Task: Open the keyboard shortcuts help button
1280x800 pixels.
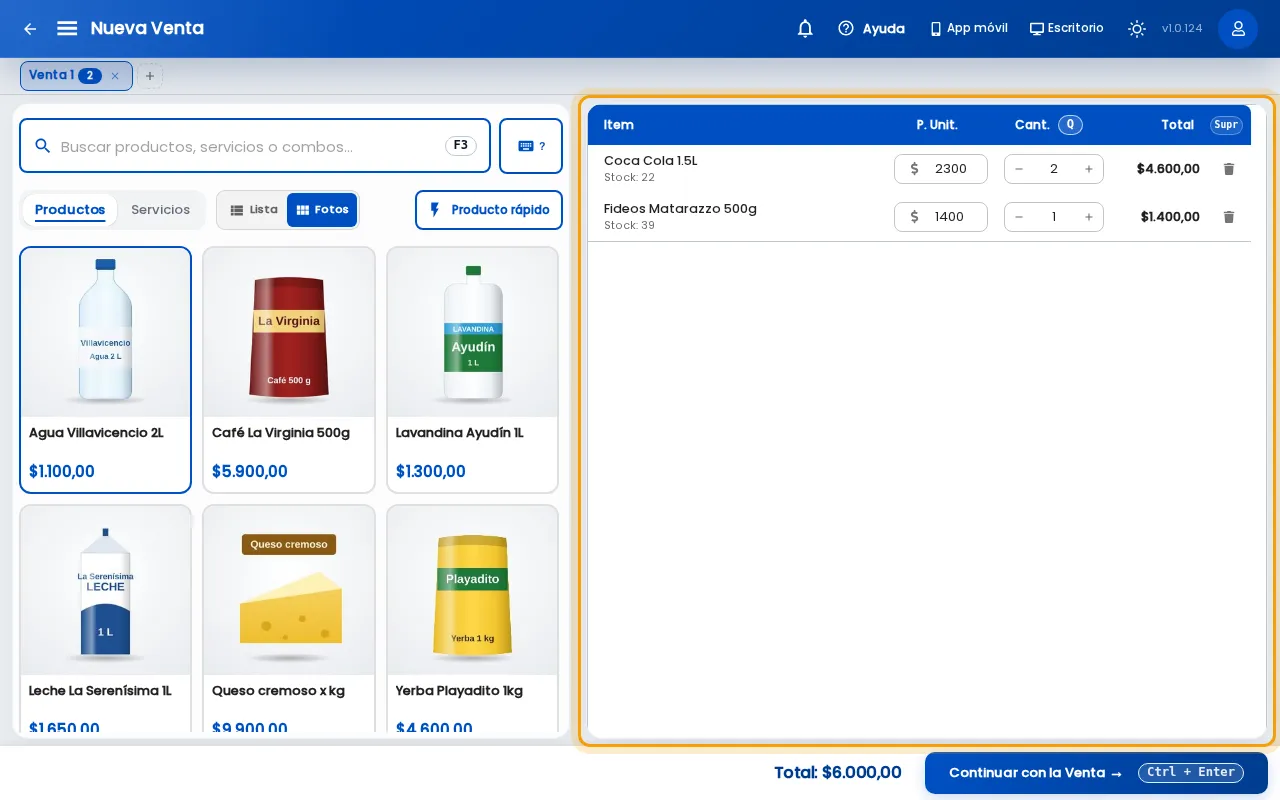Action: 531,146
